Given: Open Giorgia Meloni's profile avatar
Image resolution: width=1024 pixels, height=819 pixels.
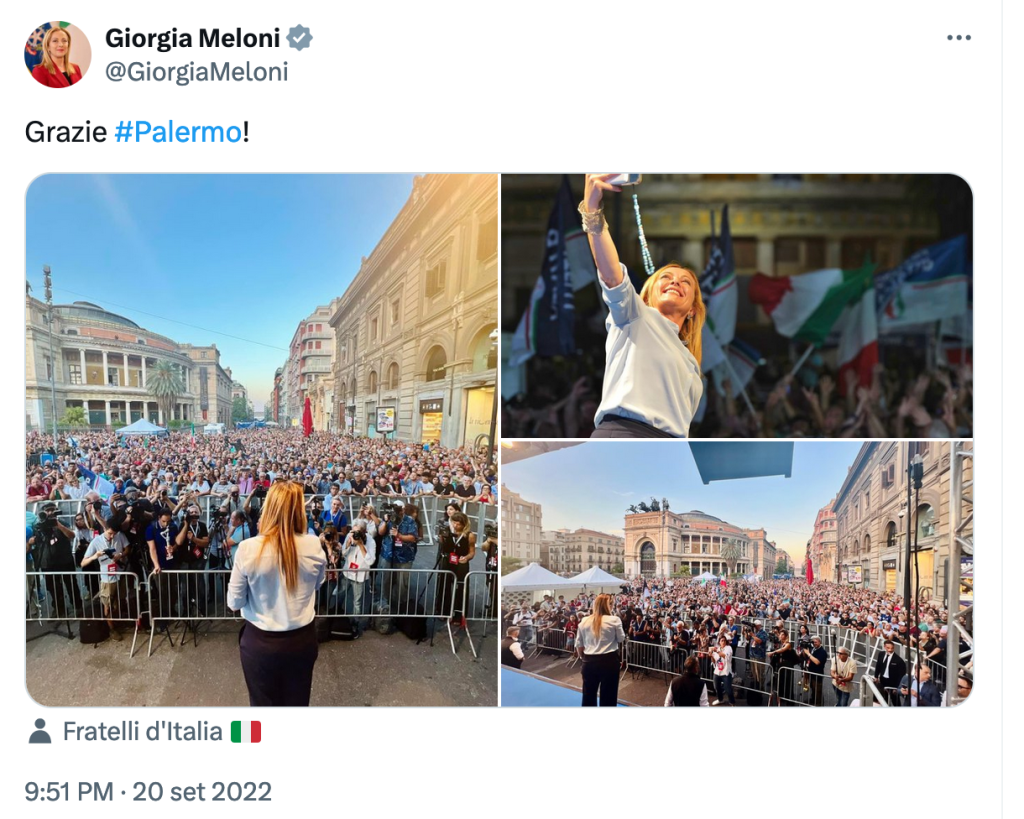Looking at the screenshot, I should (x=57, y=54).
